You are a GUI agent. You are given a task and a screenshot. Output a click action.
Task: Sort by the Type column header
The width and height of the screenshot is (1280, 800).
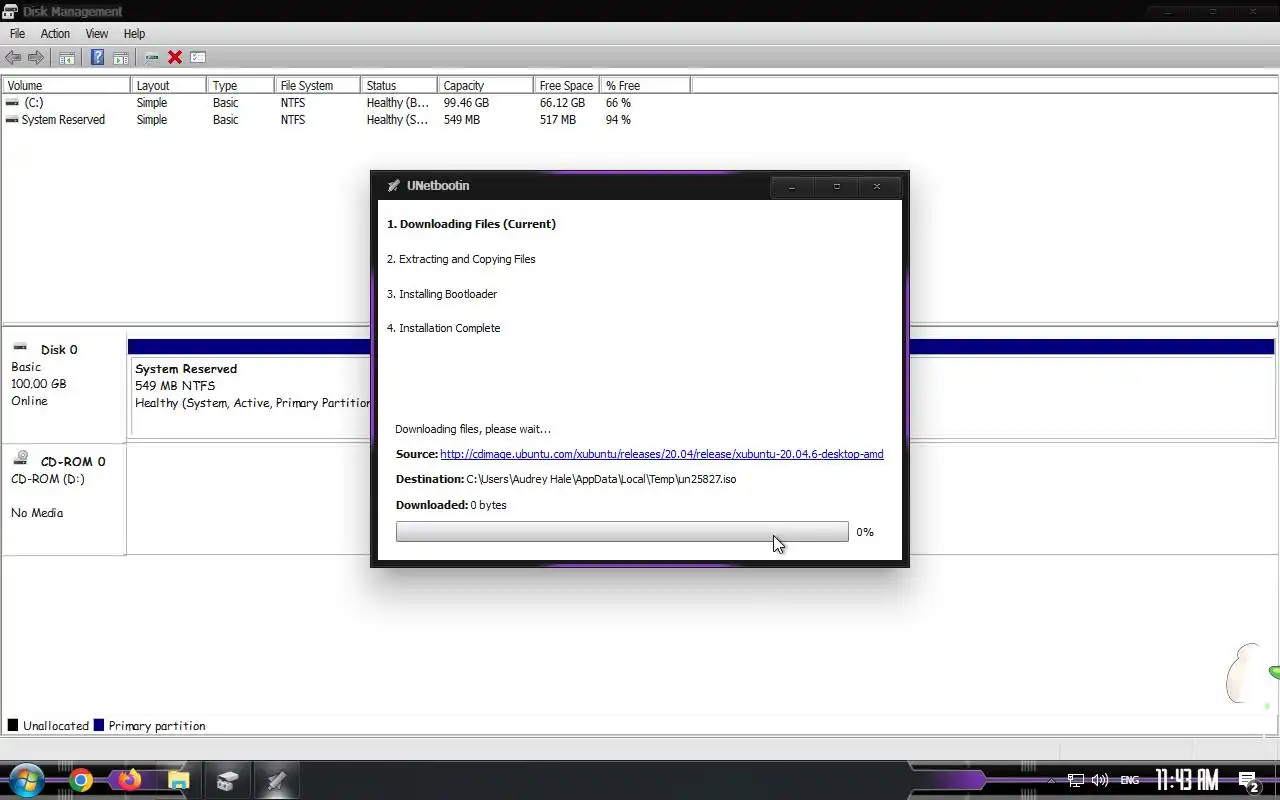tap(240, 86)
